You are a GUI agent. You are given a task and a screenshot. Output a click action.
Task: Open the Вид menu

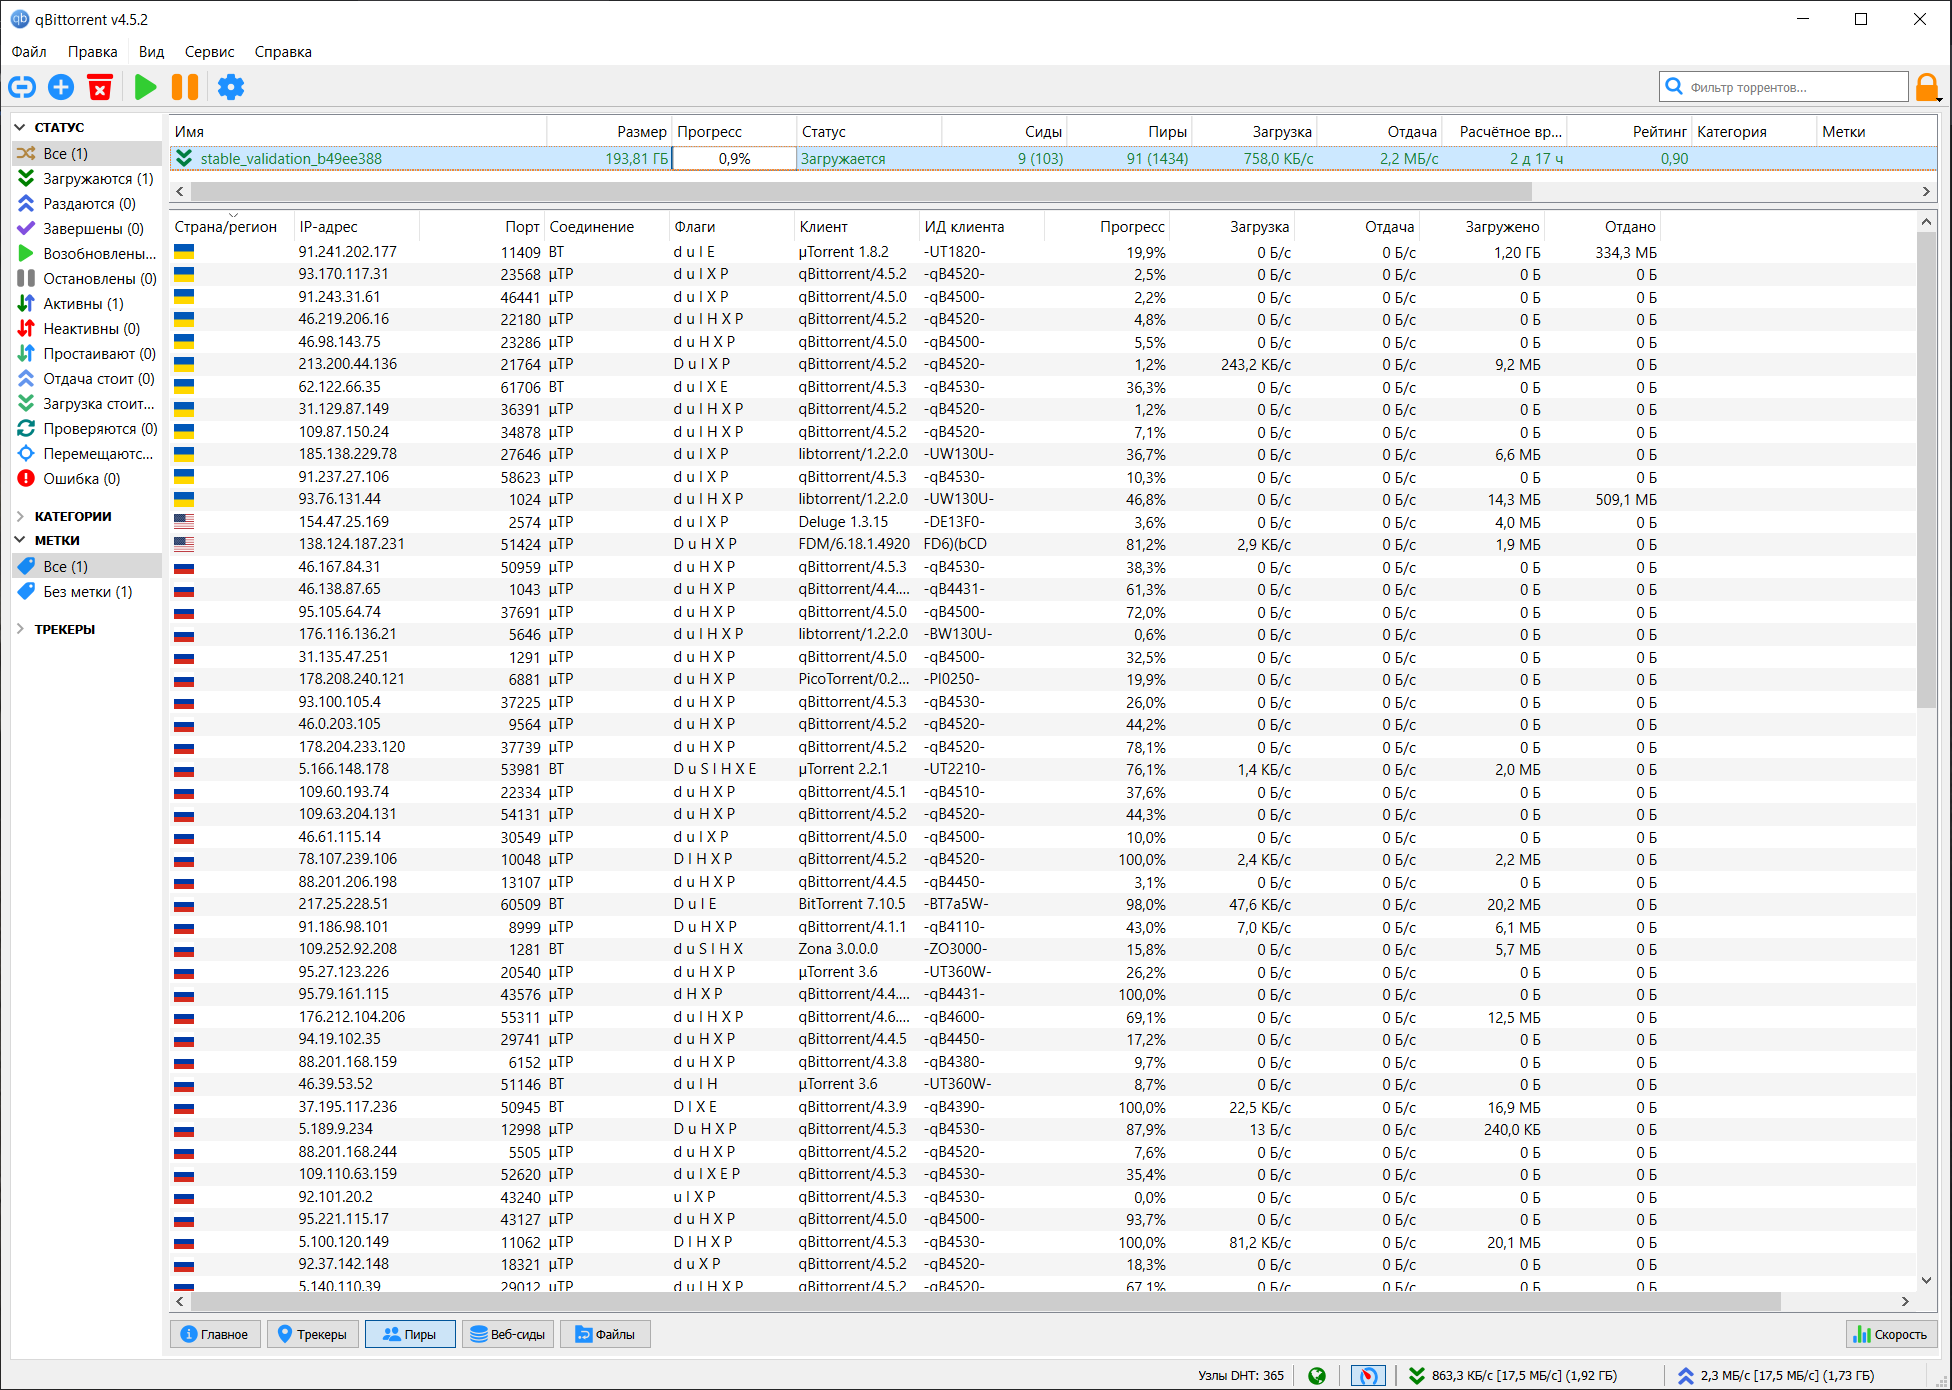click(x=151, y=52)
